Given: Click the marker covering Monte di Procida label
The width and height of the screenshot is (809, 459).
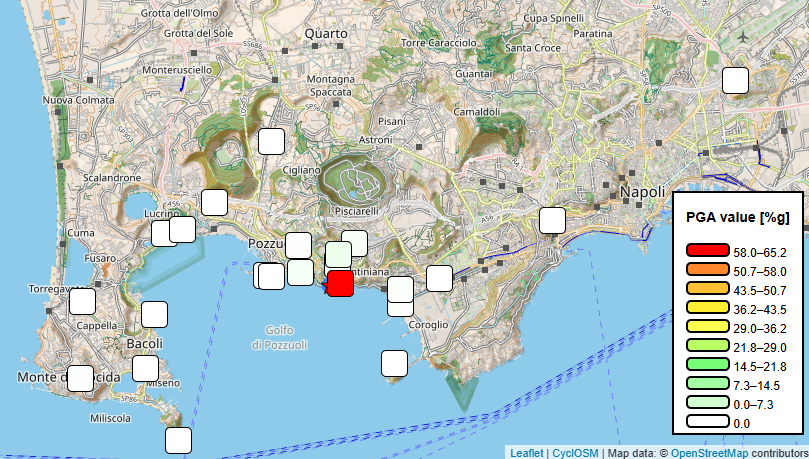Looking at the screenshot, I should click(80, 378).
